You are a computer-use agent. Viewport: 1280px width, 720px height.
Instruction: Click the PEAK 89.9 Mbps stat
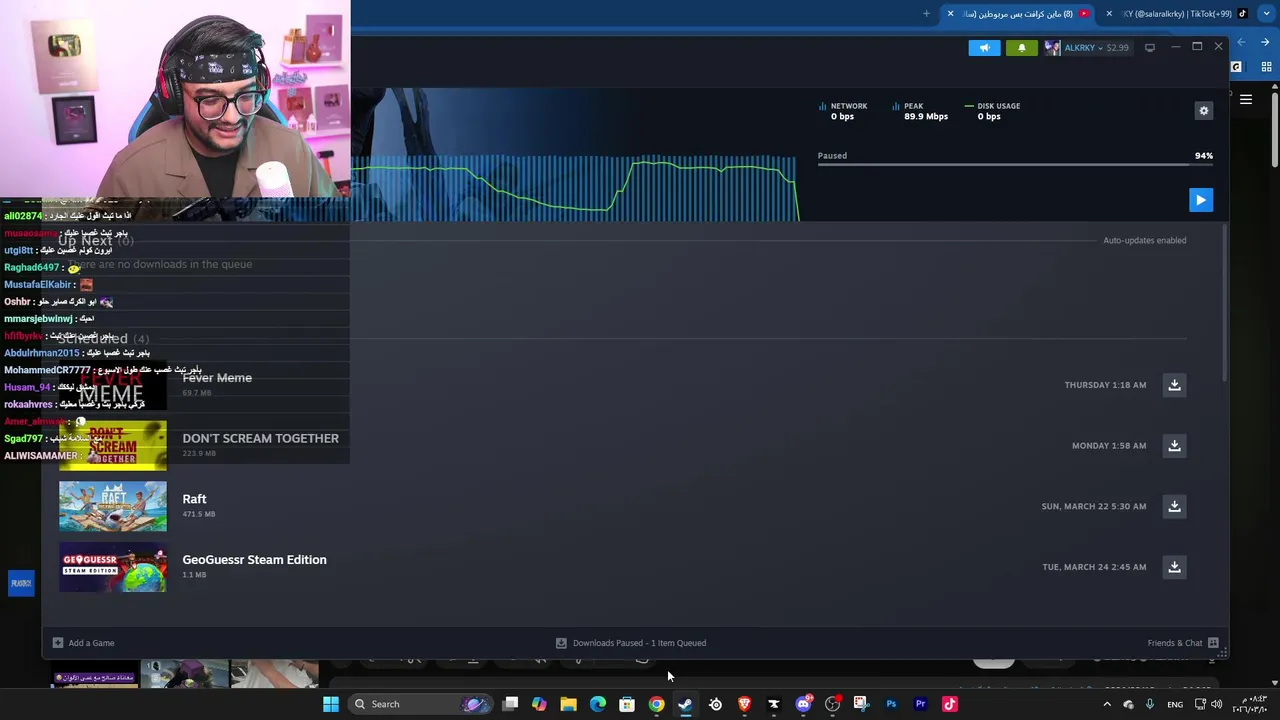click(919, 111)
